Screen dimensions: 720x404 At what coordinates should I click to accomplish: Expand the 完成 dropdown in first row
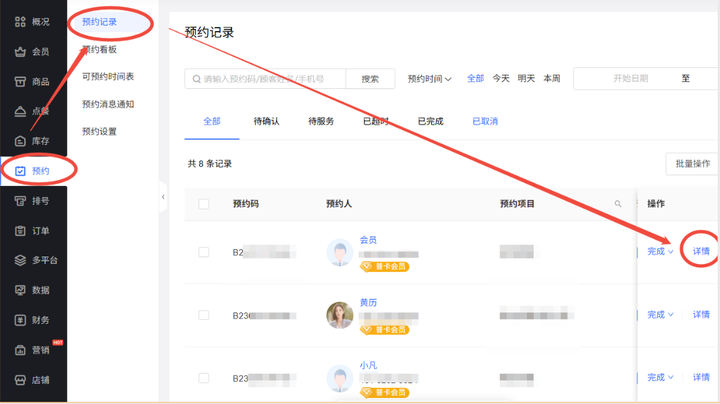660,252
